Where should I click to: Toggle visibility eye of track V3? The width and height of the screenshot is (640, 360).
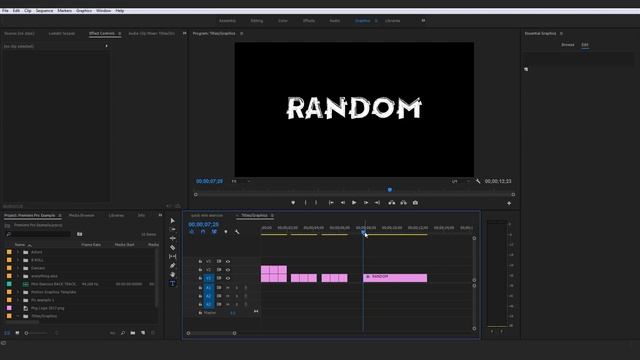click(x=228, y=261)
